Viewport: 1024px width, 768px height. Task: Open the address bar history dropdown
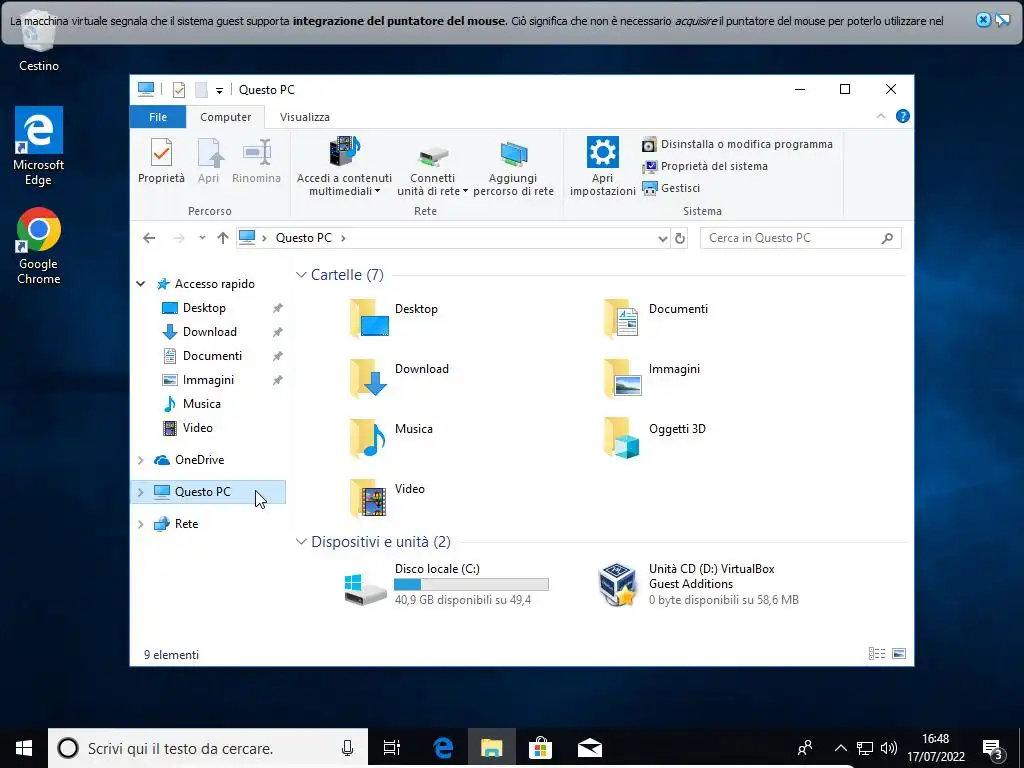click(662, 239)
